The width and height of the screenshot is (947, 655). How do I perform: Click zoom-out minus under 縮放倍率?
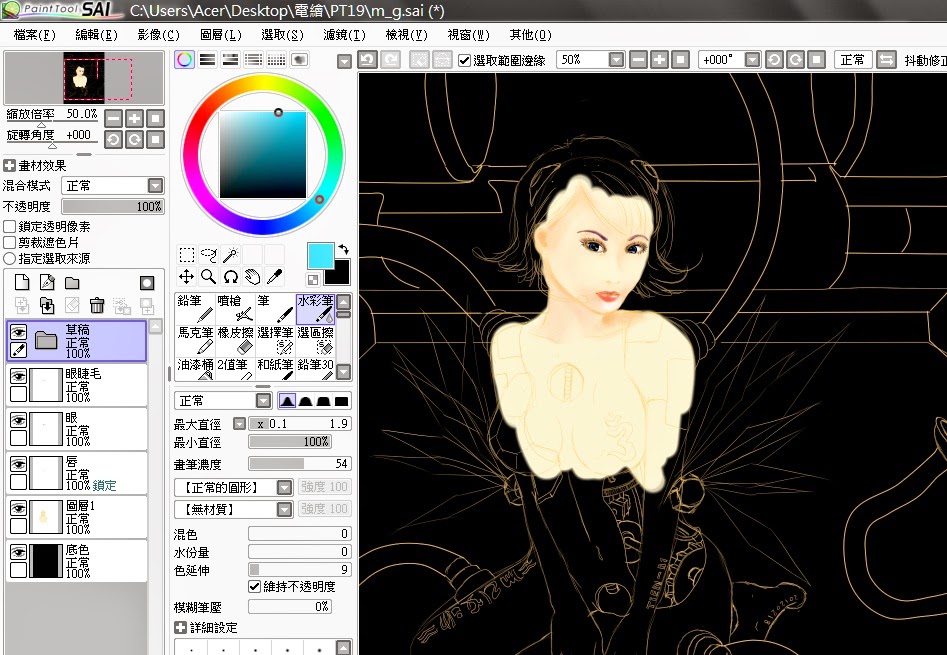[x=113, y=119]
